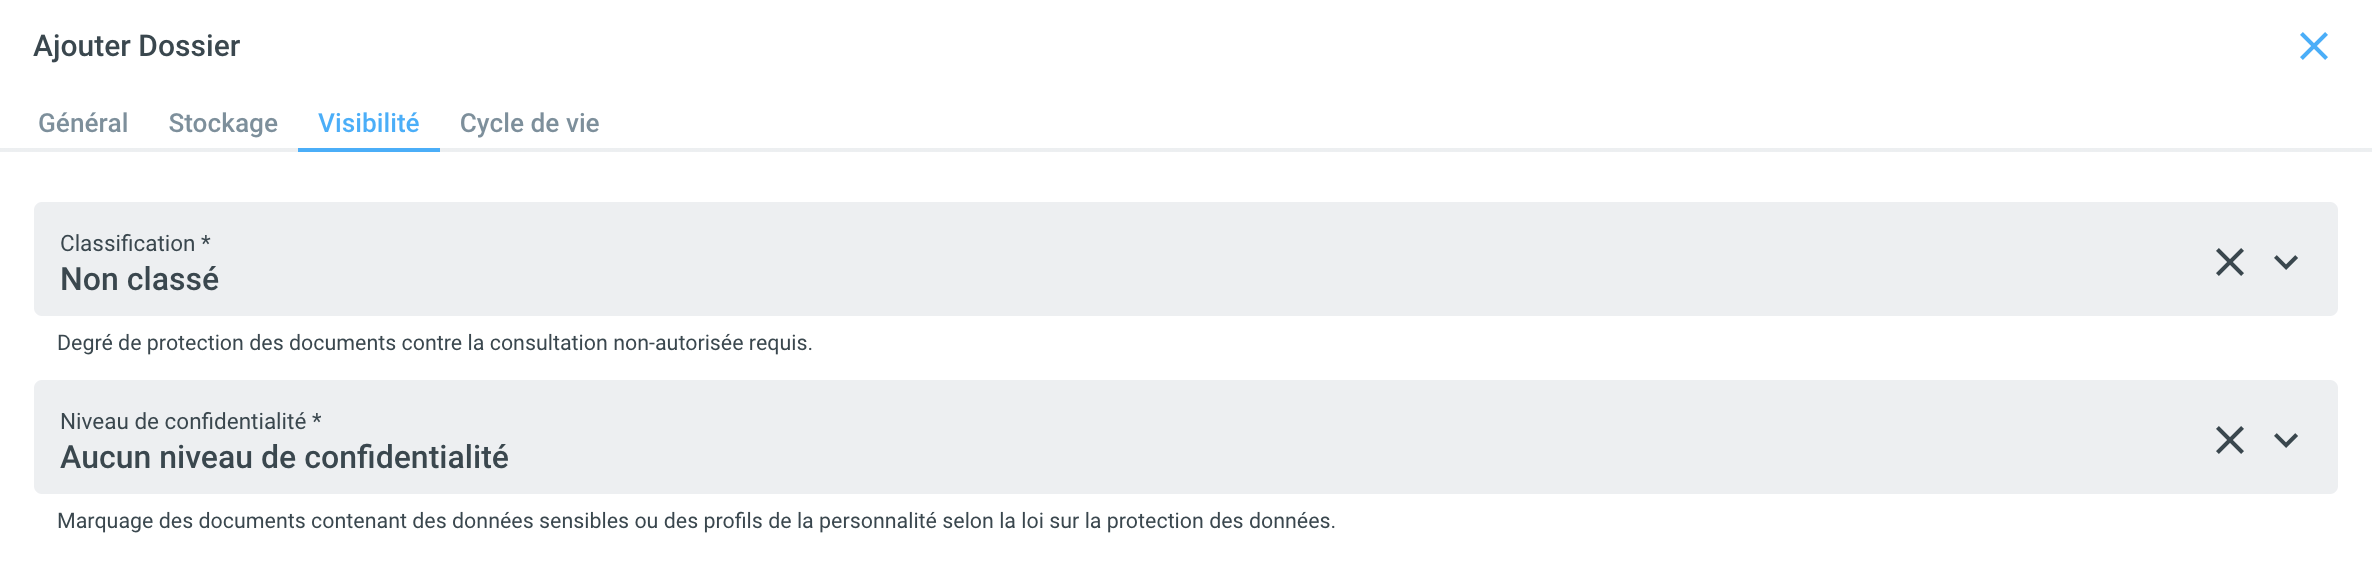Switch to the Général tab
The height and width of the screenshot is (562, 2372).
83,123
